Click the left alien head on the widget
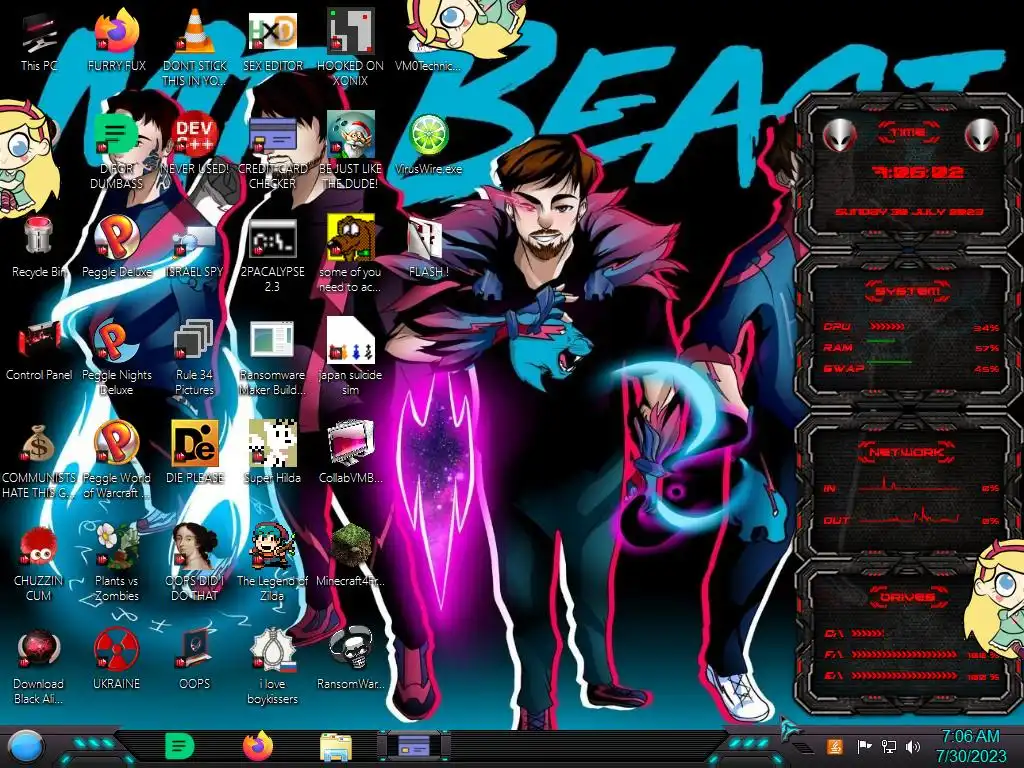The height and width of the screenshot is (768, 1024). click(840, 136)
